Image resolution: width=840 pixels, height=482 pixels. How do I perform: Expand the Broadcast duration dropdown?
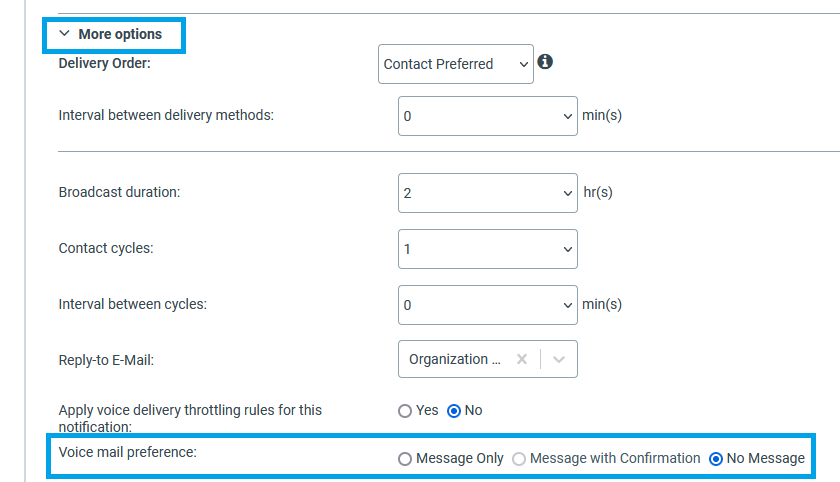click(487, 193)
